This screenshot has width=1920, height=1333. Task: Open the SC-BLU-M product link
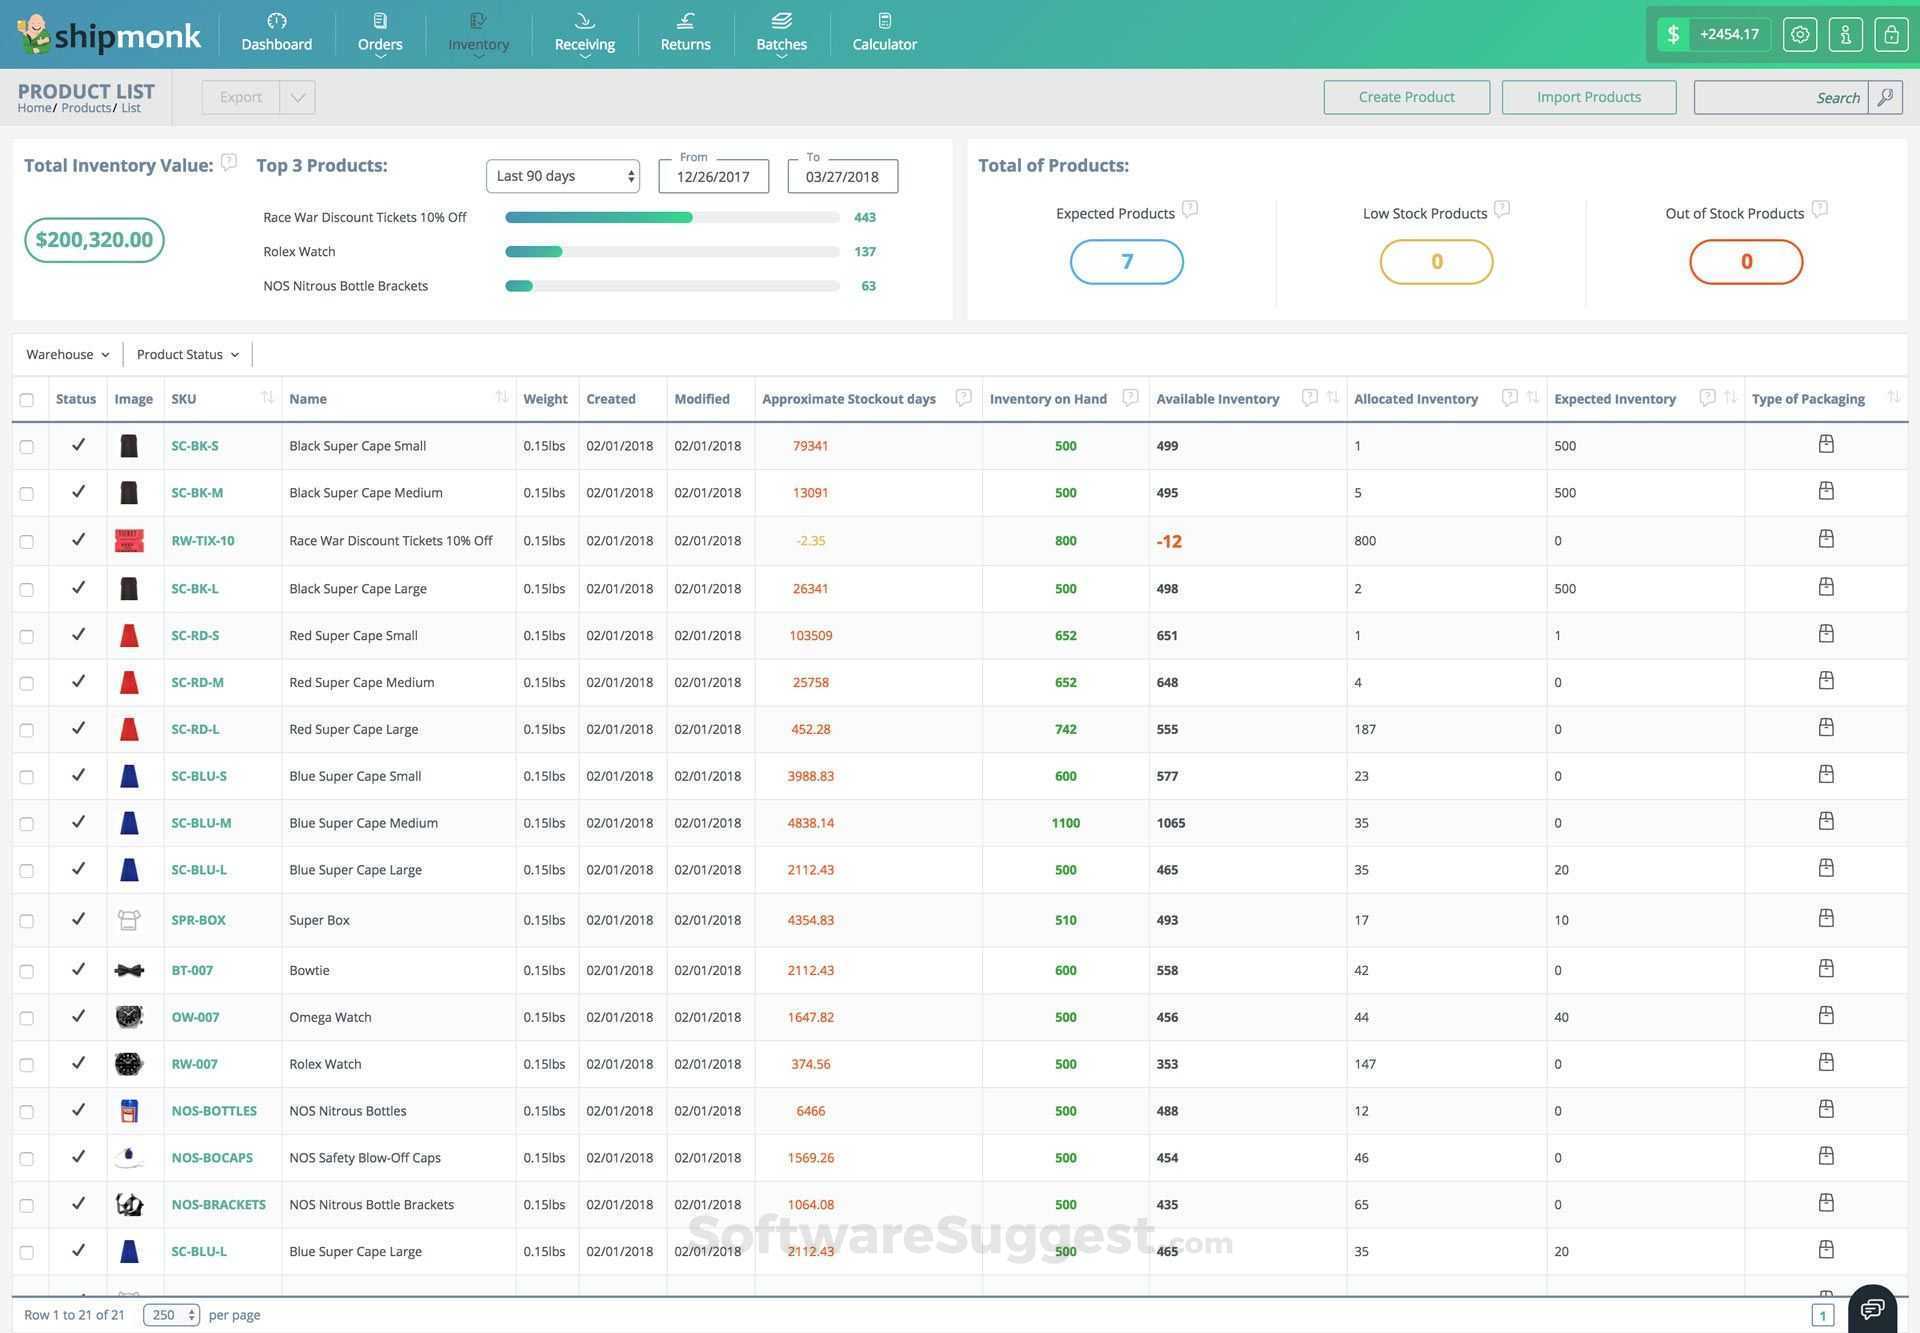click(200, 822)
